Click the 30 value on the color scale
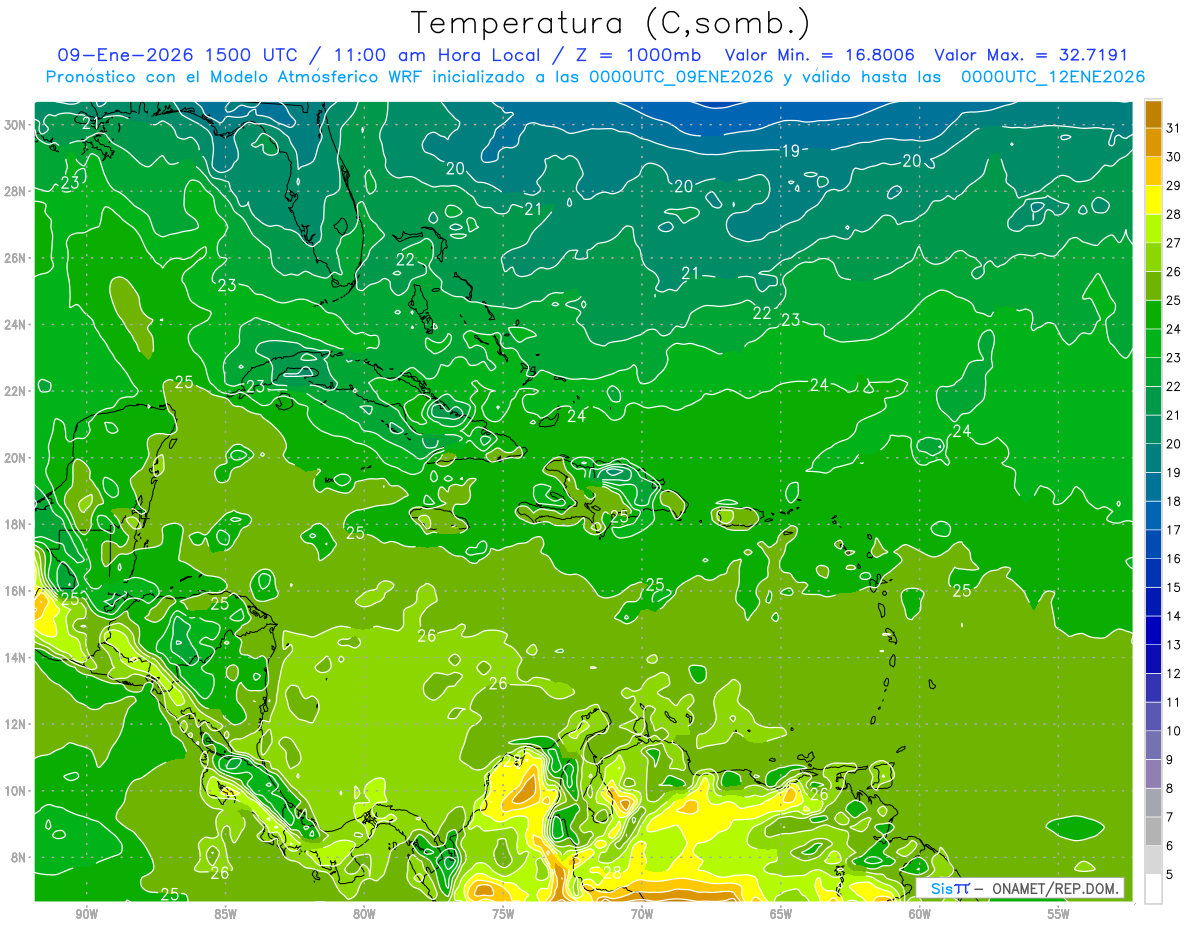The height and width of the screenshot is (927, 1200). tap(1175, 157)
